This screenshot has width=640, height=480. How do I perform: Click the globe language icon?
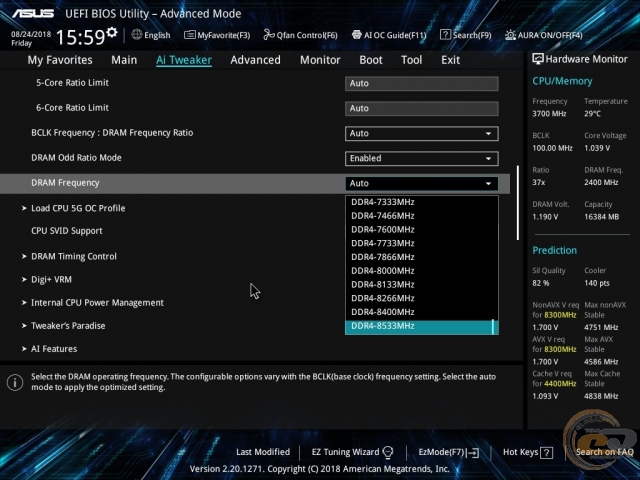[137, 35]
